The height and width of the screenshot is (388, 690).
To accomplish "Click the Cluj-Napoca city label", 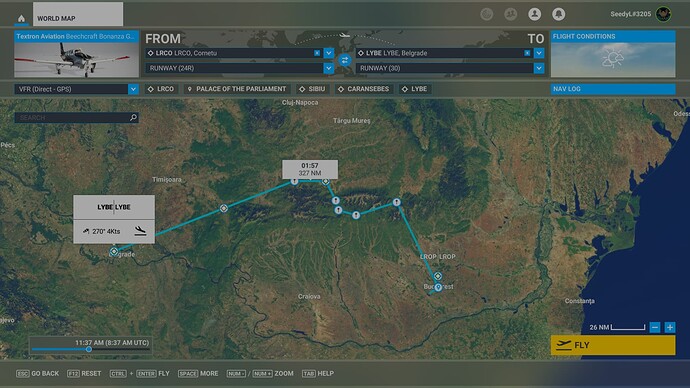I will [x=300, y=102].
